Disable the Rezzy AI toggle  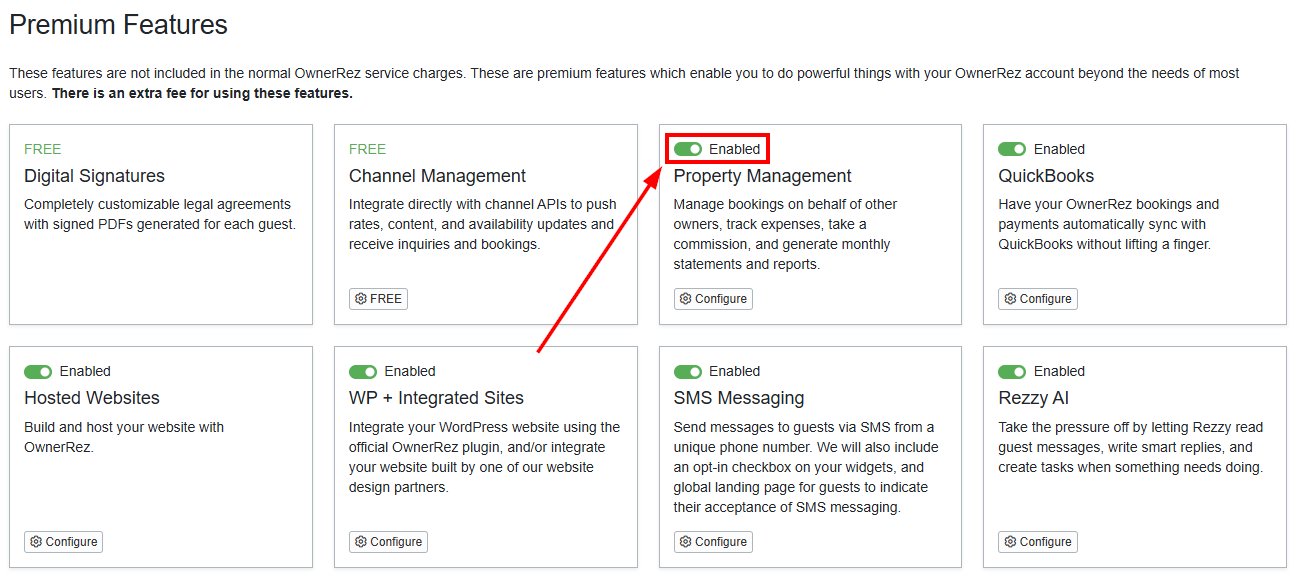[1012, 372]
